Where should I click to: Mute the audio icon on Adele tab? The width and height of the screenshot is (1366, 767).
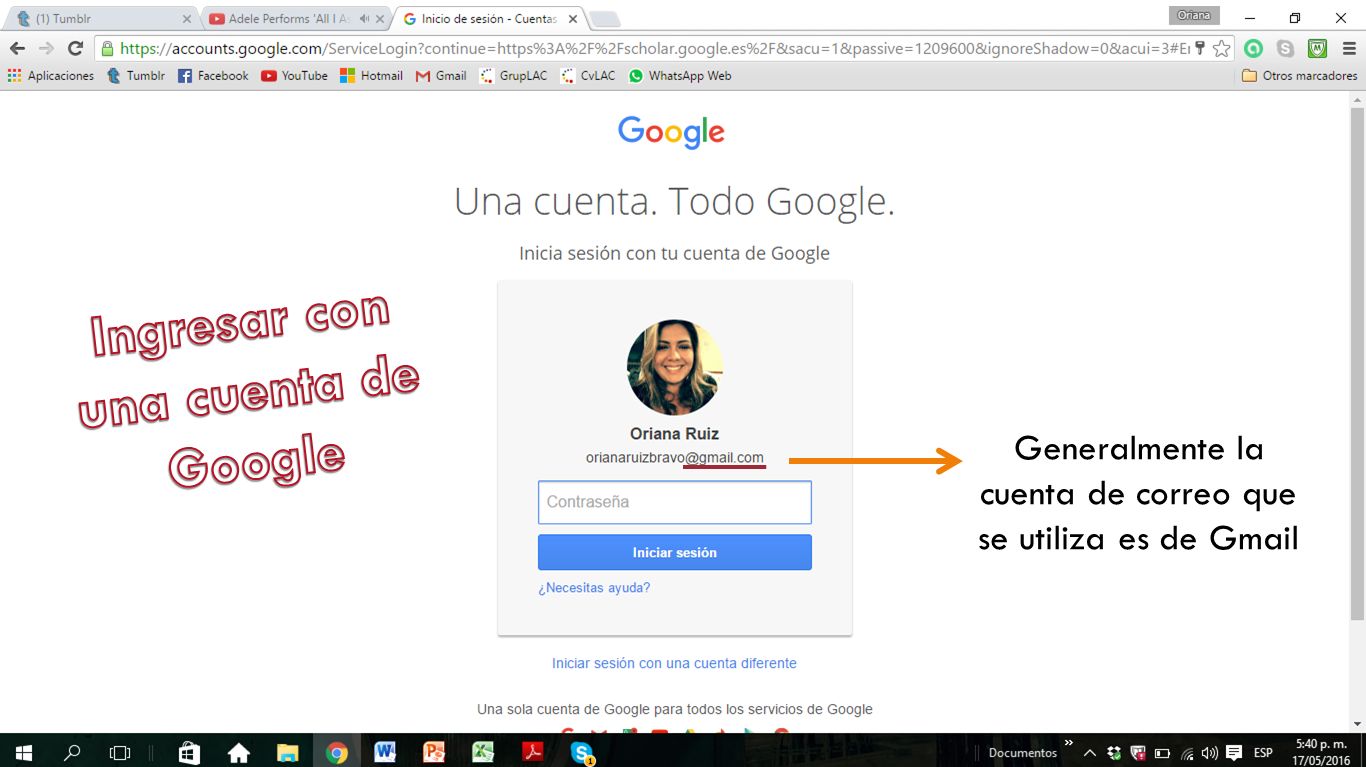tap(364, 19)
